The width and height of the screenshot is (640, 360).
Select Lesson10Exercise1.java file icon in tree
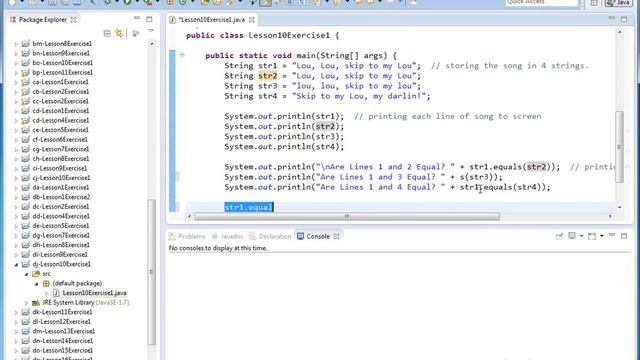click(56, 293)
